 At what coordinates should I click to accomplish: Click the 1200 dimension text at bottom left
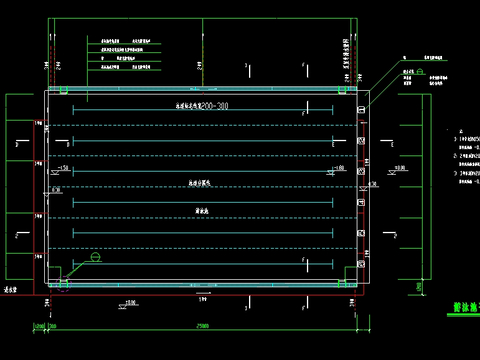click(40, 326)
